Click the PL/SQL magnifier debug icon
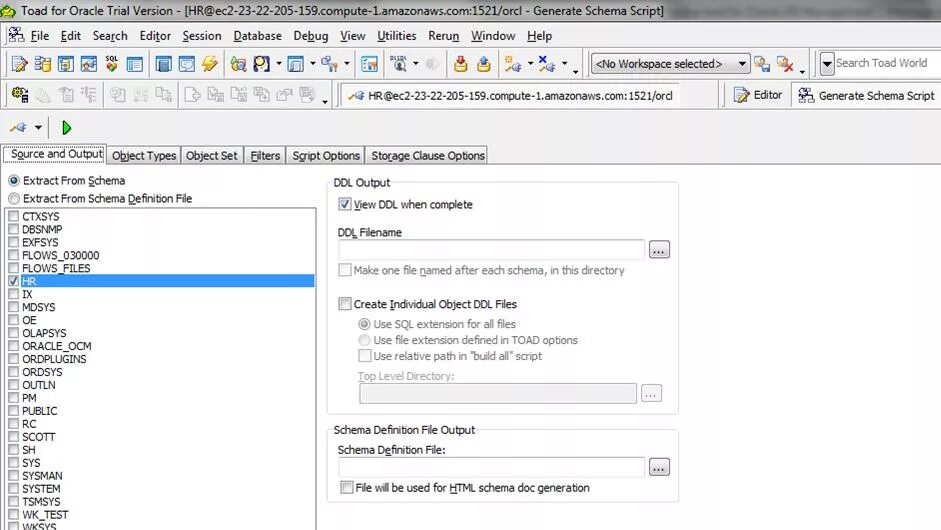941x530 pixels. 398,63
